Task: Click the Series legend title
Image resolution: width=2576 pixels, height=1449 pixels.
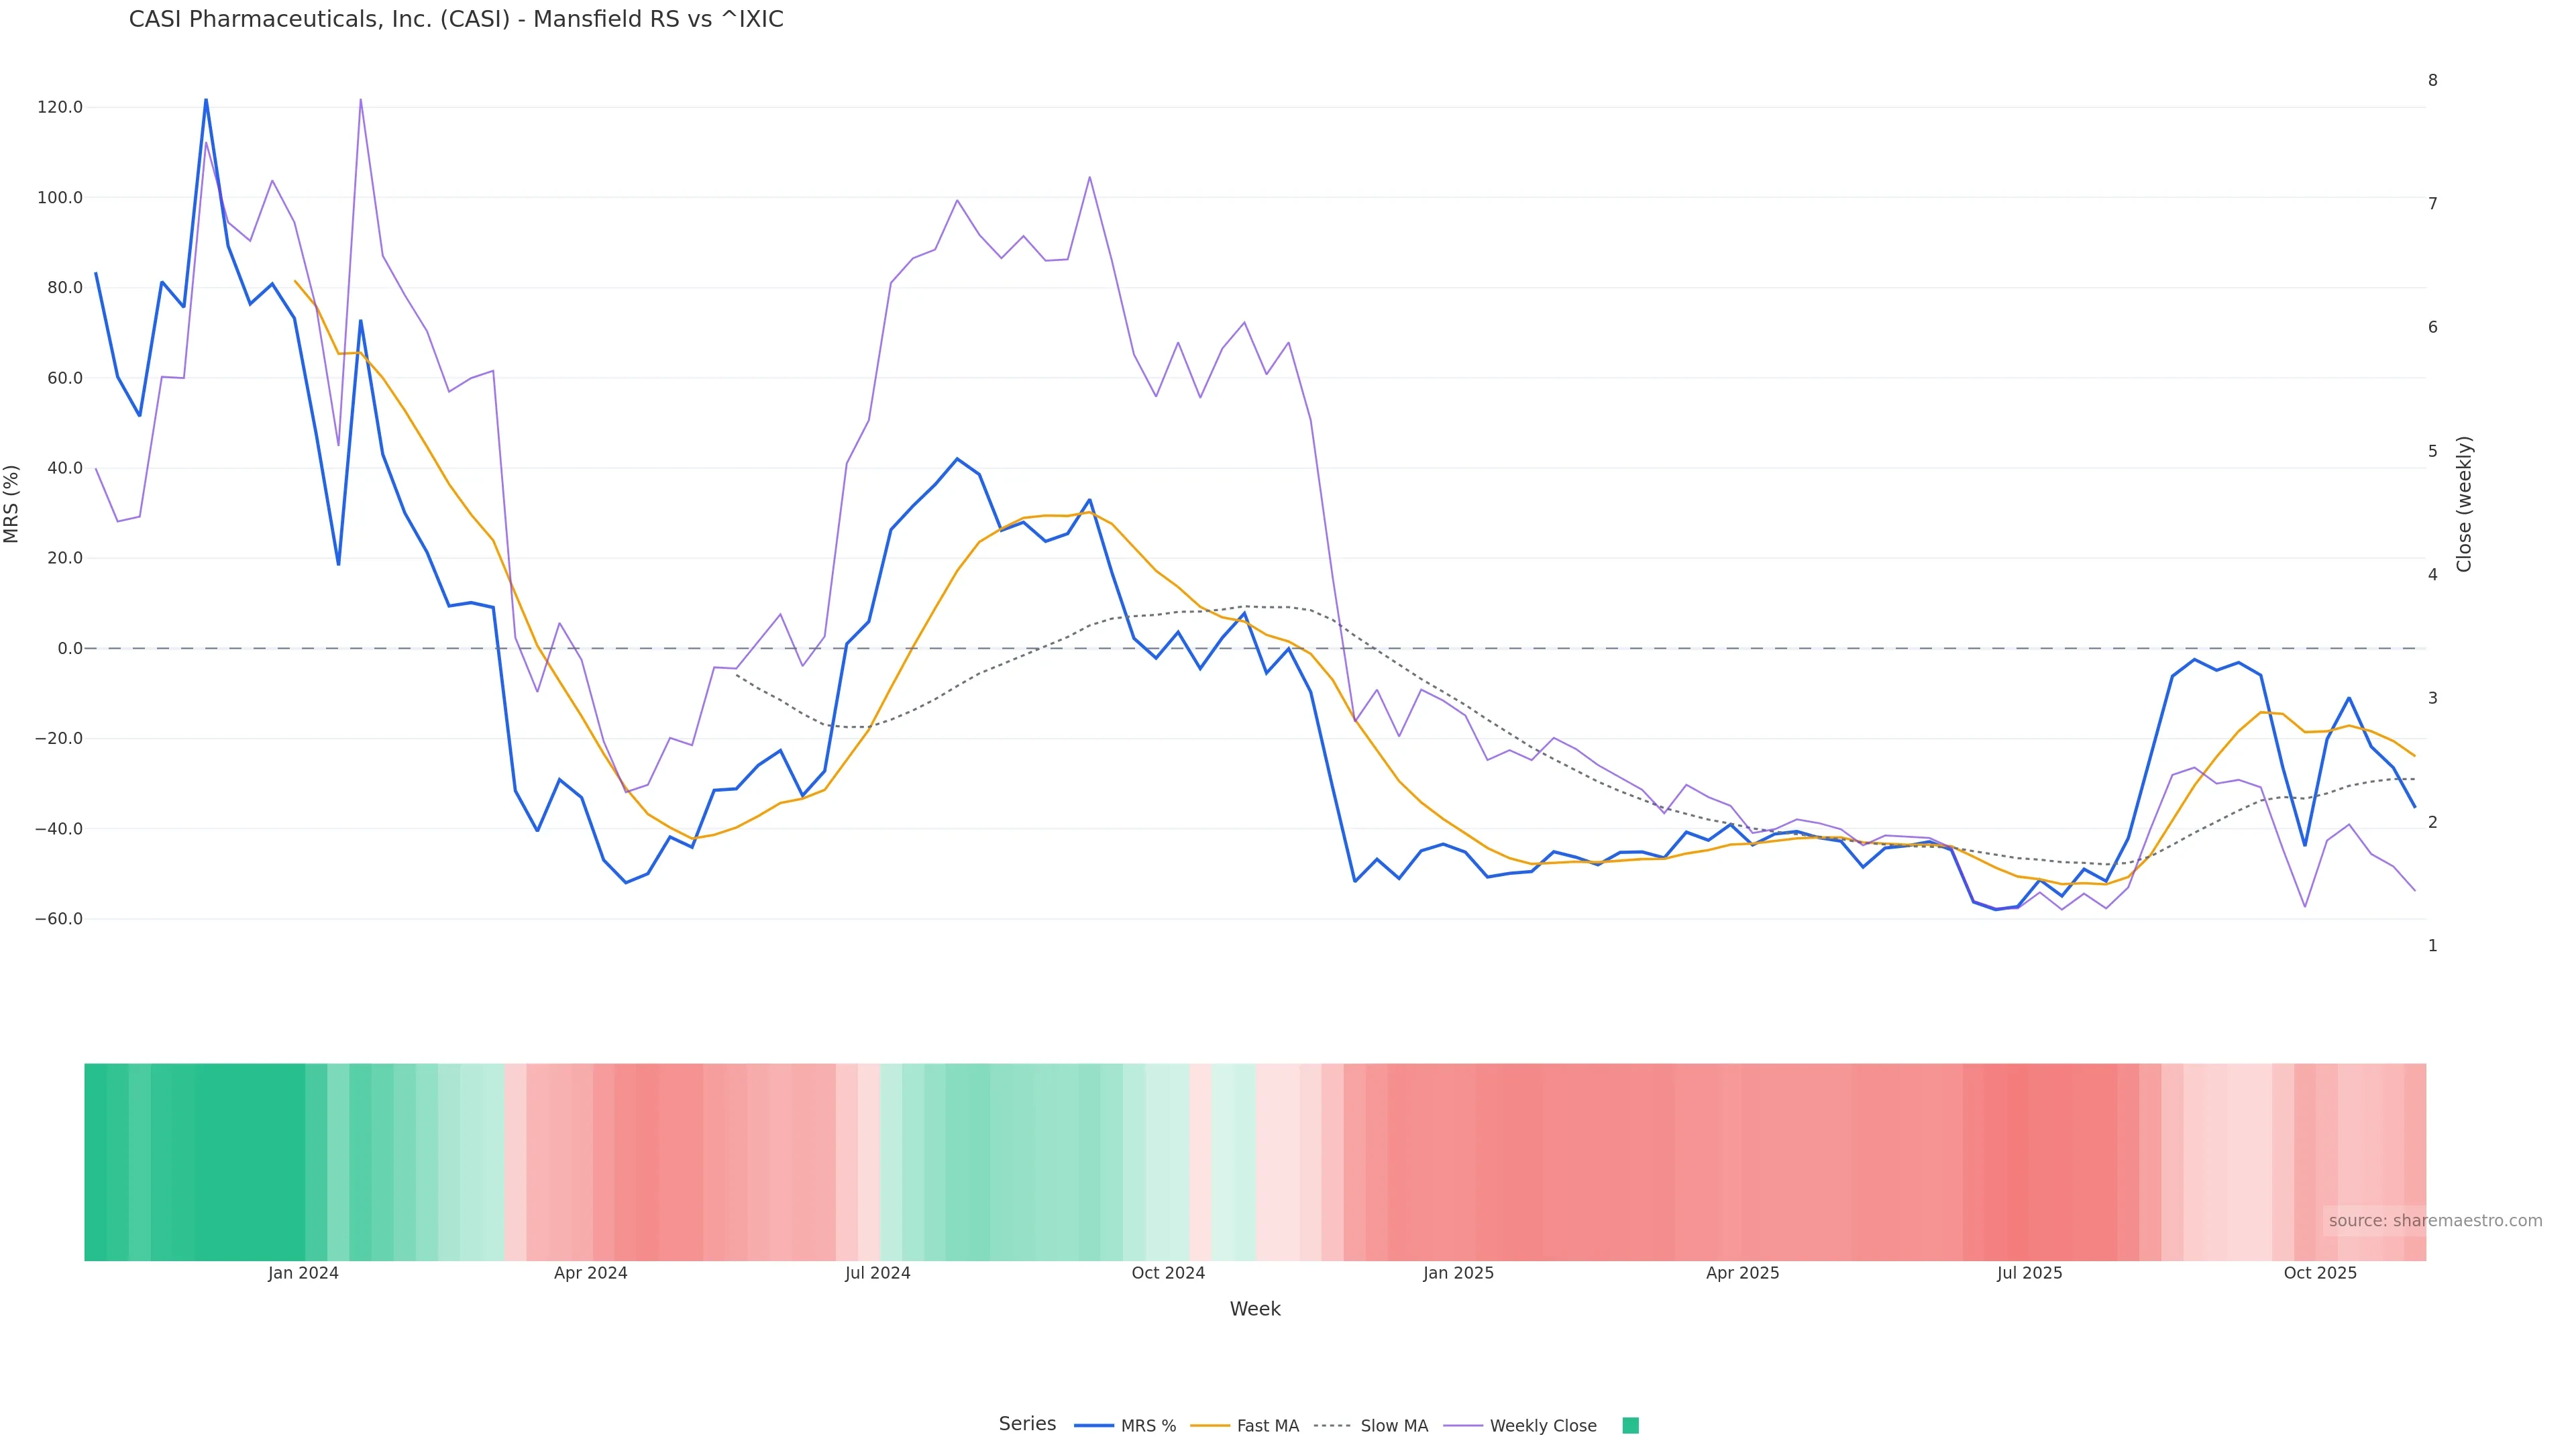Action: click(x=1027, y=1424)
